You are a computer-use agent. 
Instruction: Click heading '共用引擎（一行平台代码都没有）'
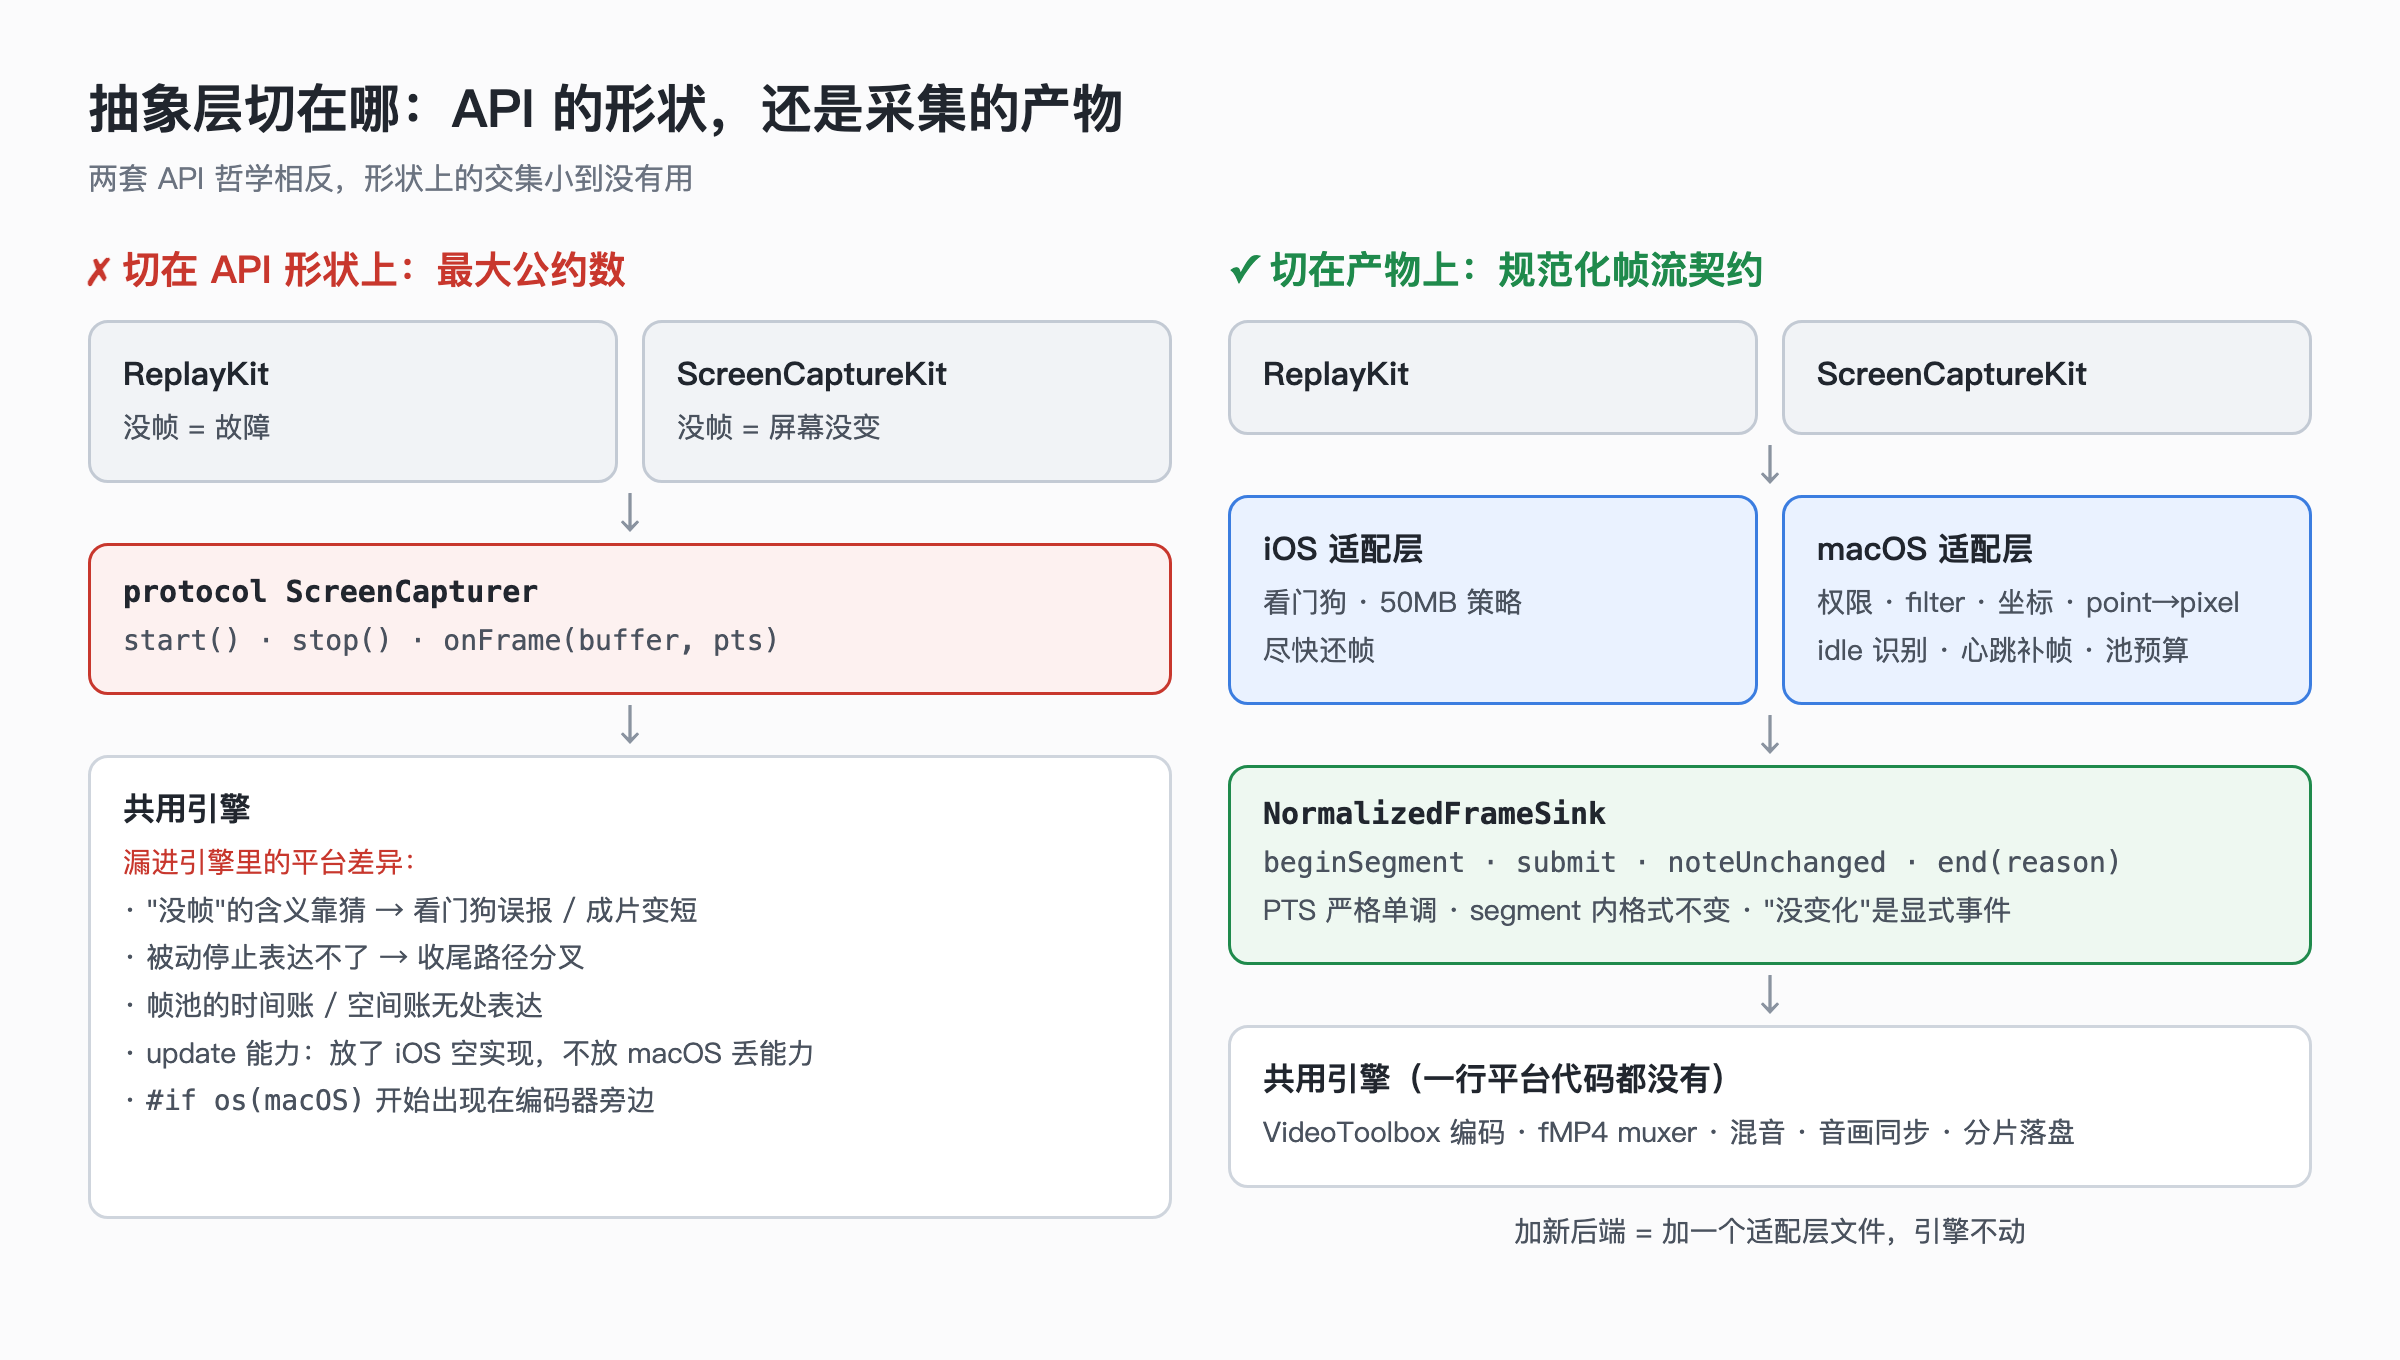click(1494, 1078)
